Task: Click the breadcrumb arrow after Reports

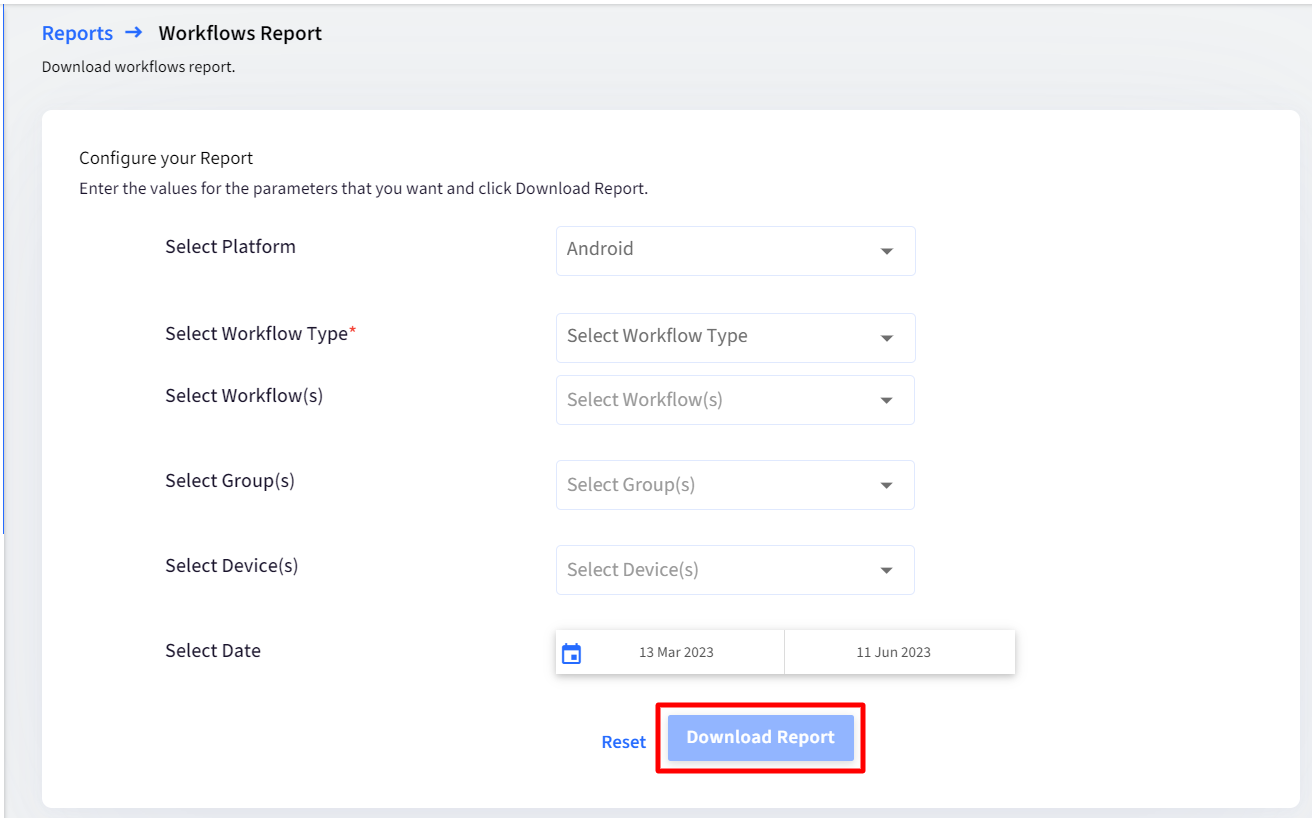Action: [134, 32]
